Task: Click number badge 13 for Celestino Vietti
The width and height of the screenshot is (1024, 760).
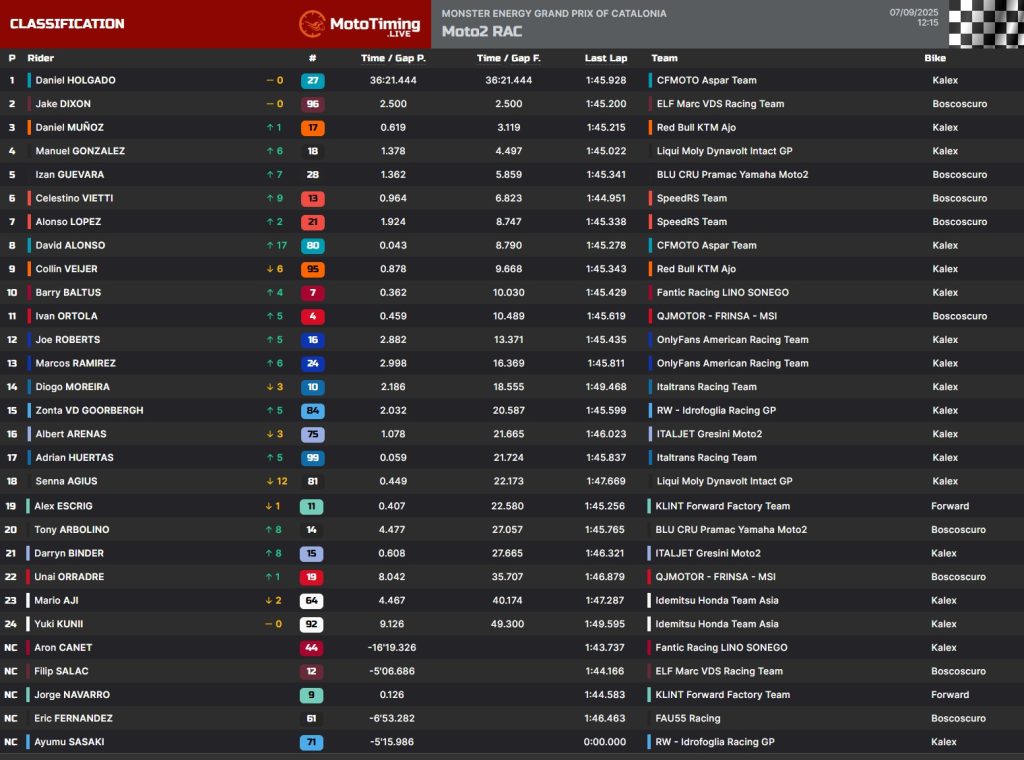Action: (313, 198)
